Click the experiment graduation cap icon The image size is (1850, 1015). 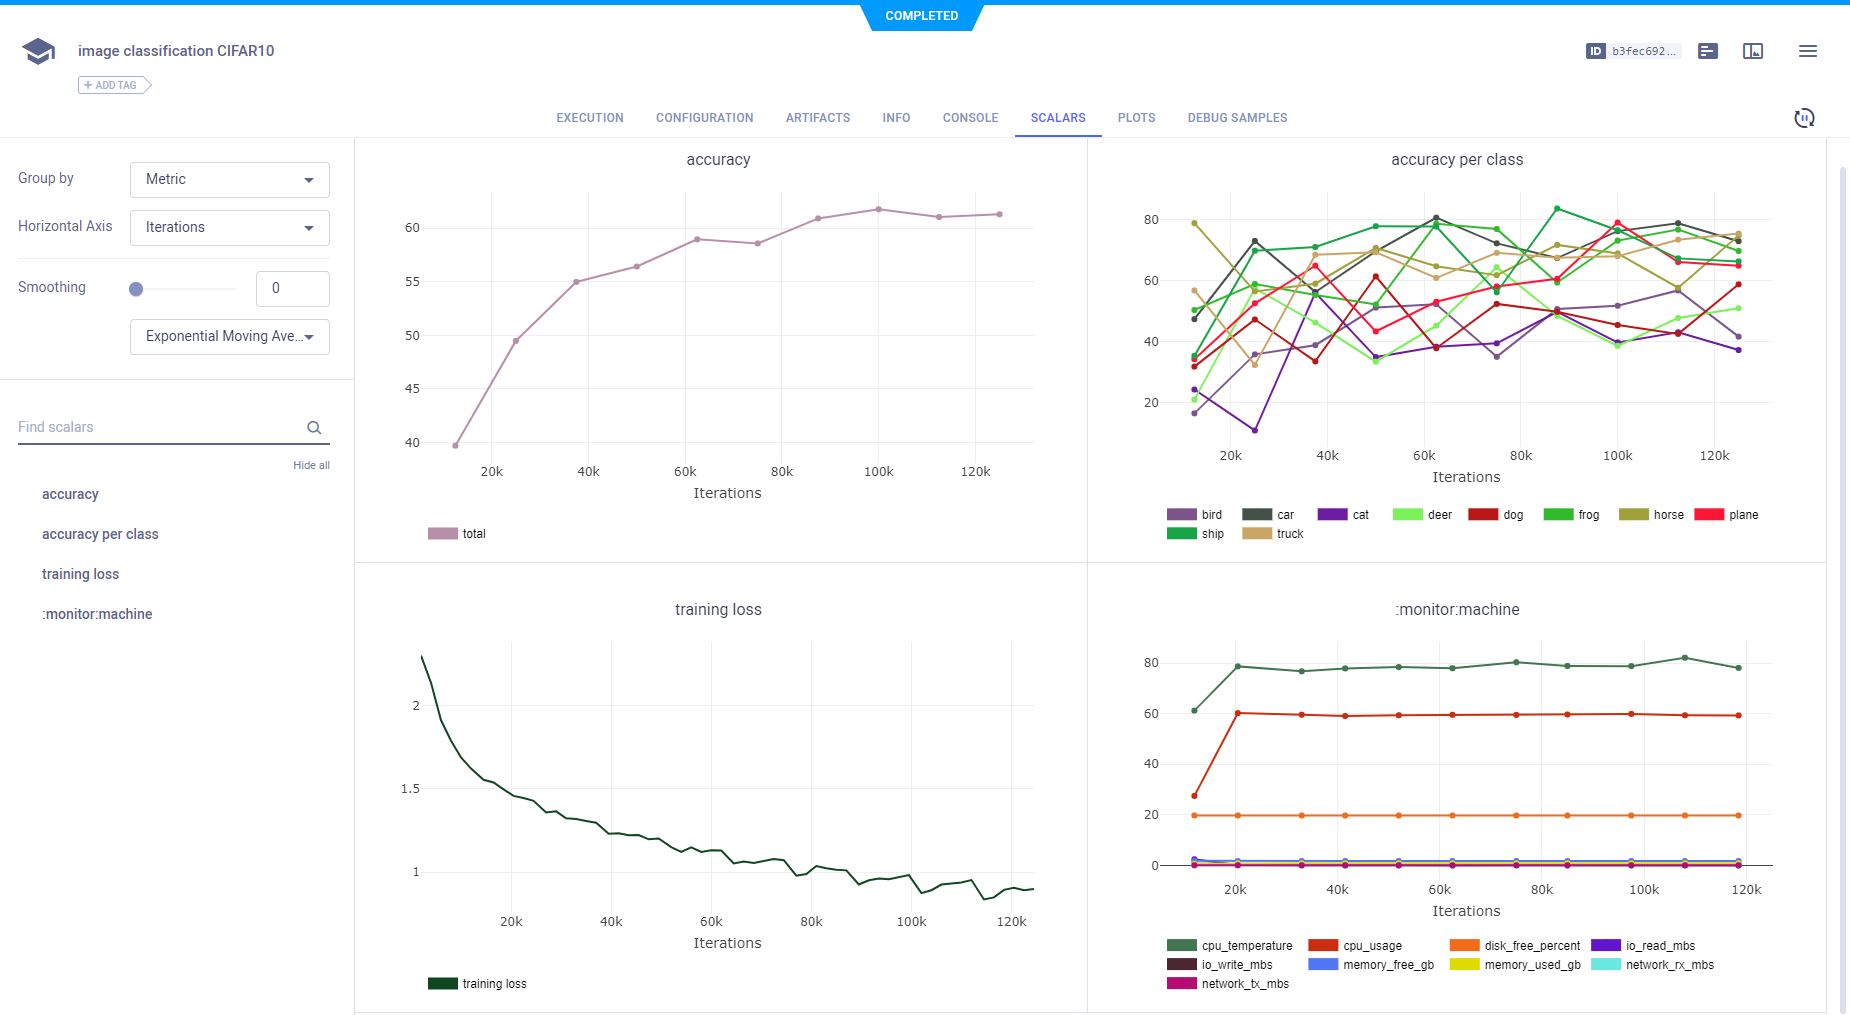click(38, 51)
